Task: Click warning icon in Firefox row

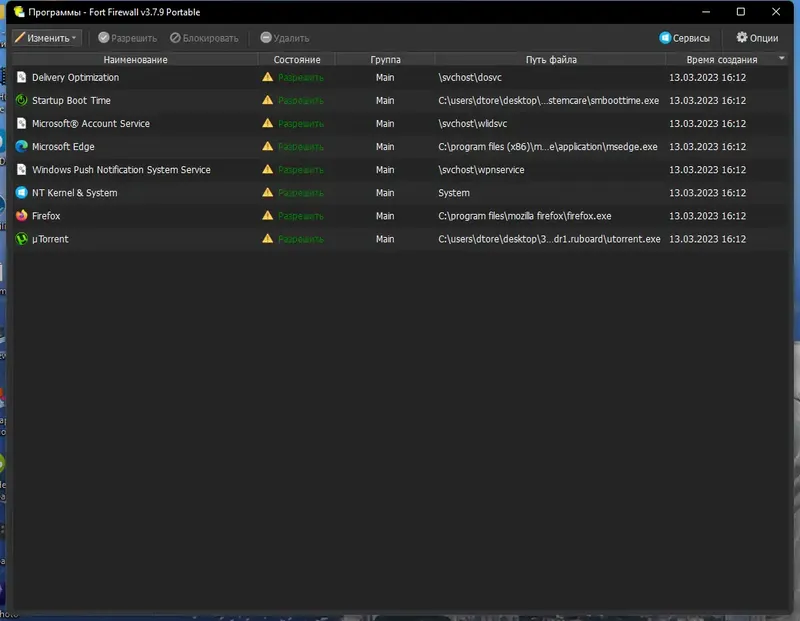Action: point(267,215)
